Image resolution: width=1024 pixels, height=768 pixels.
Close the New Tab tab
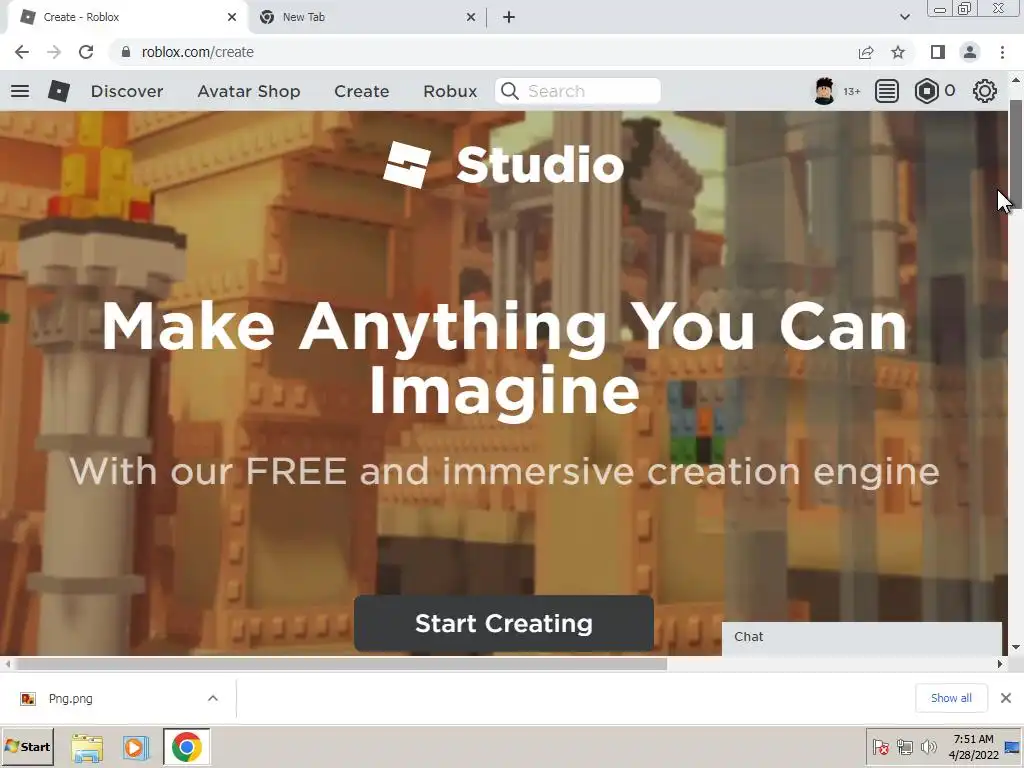(471, 17)
